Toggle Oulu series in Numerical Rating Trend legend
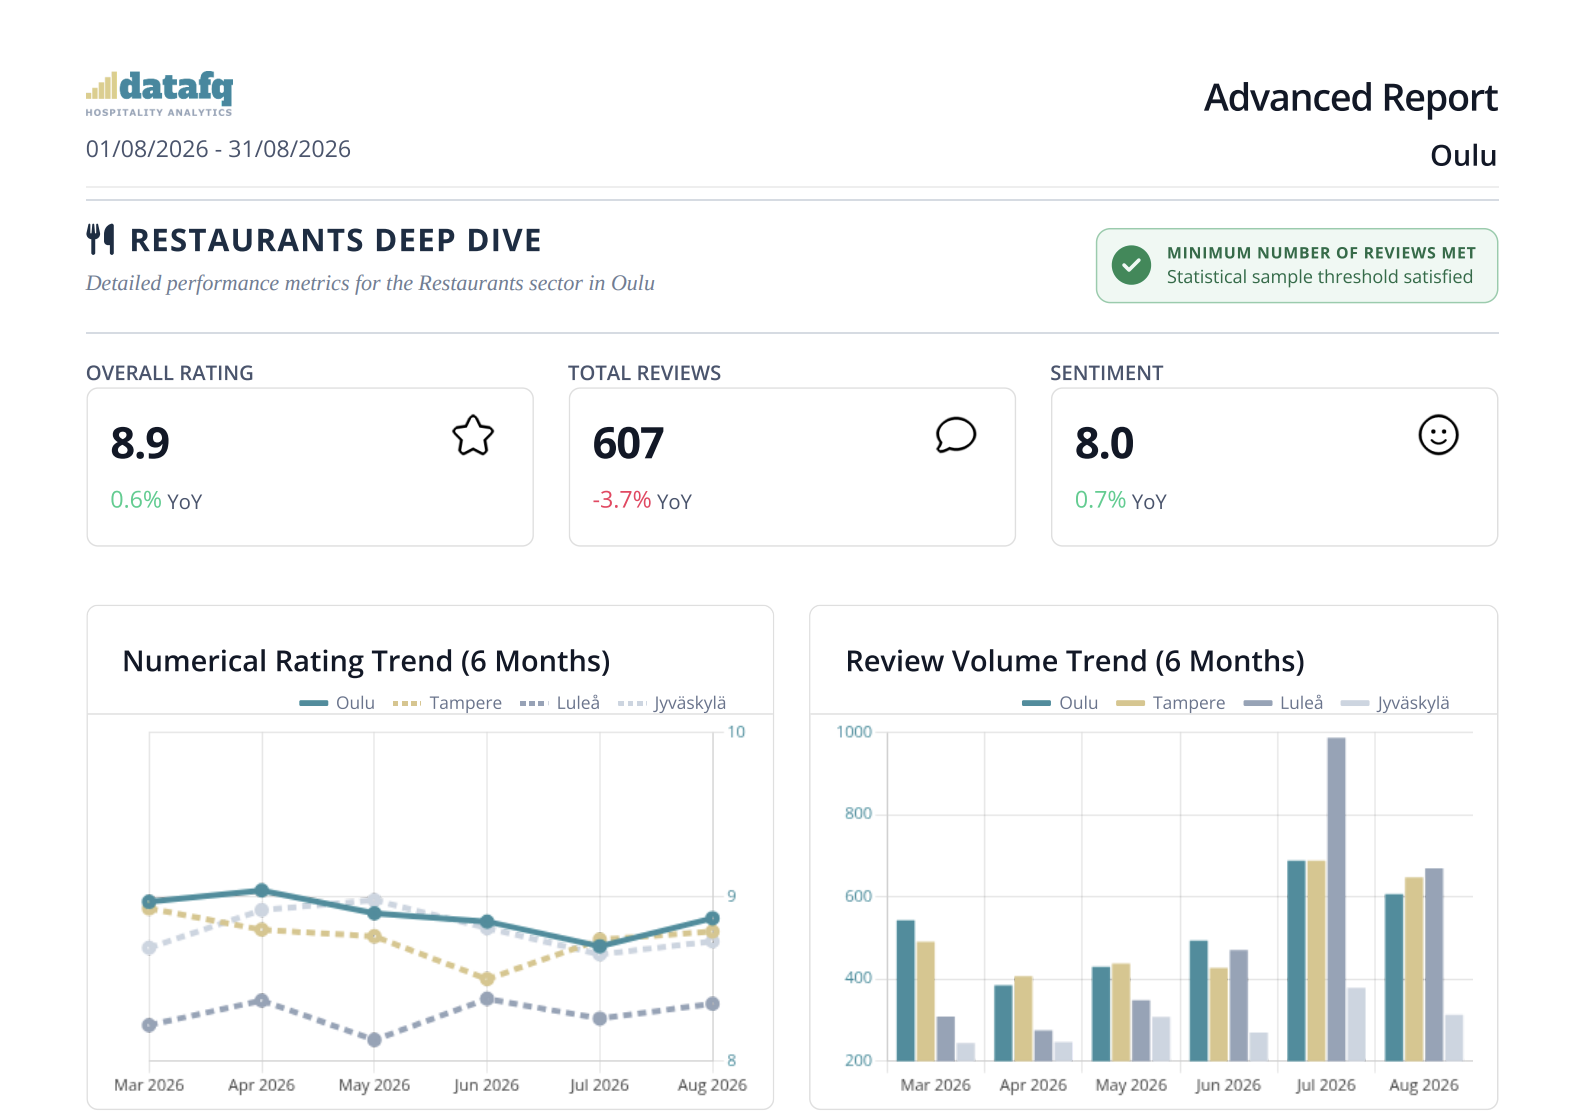The height and width of the screenshot is (1116, 1584). click(x=337, y=703)
